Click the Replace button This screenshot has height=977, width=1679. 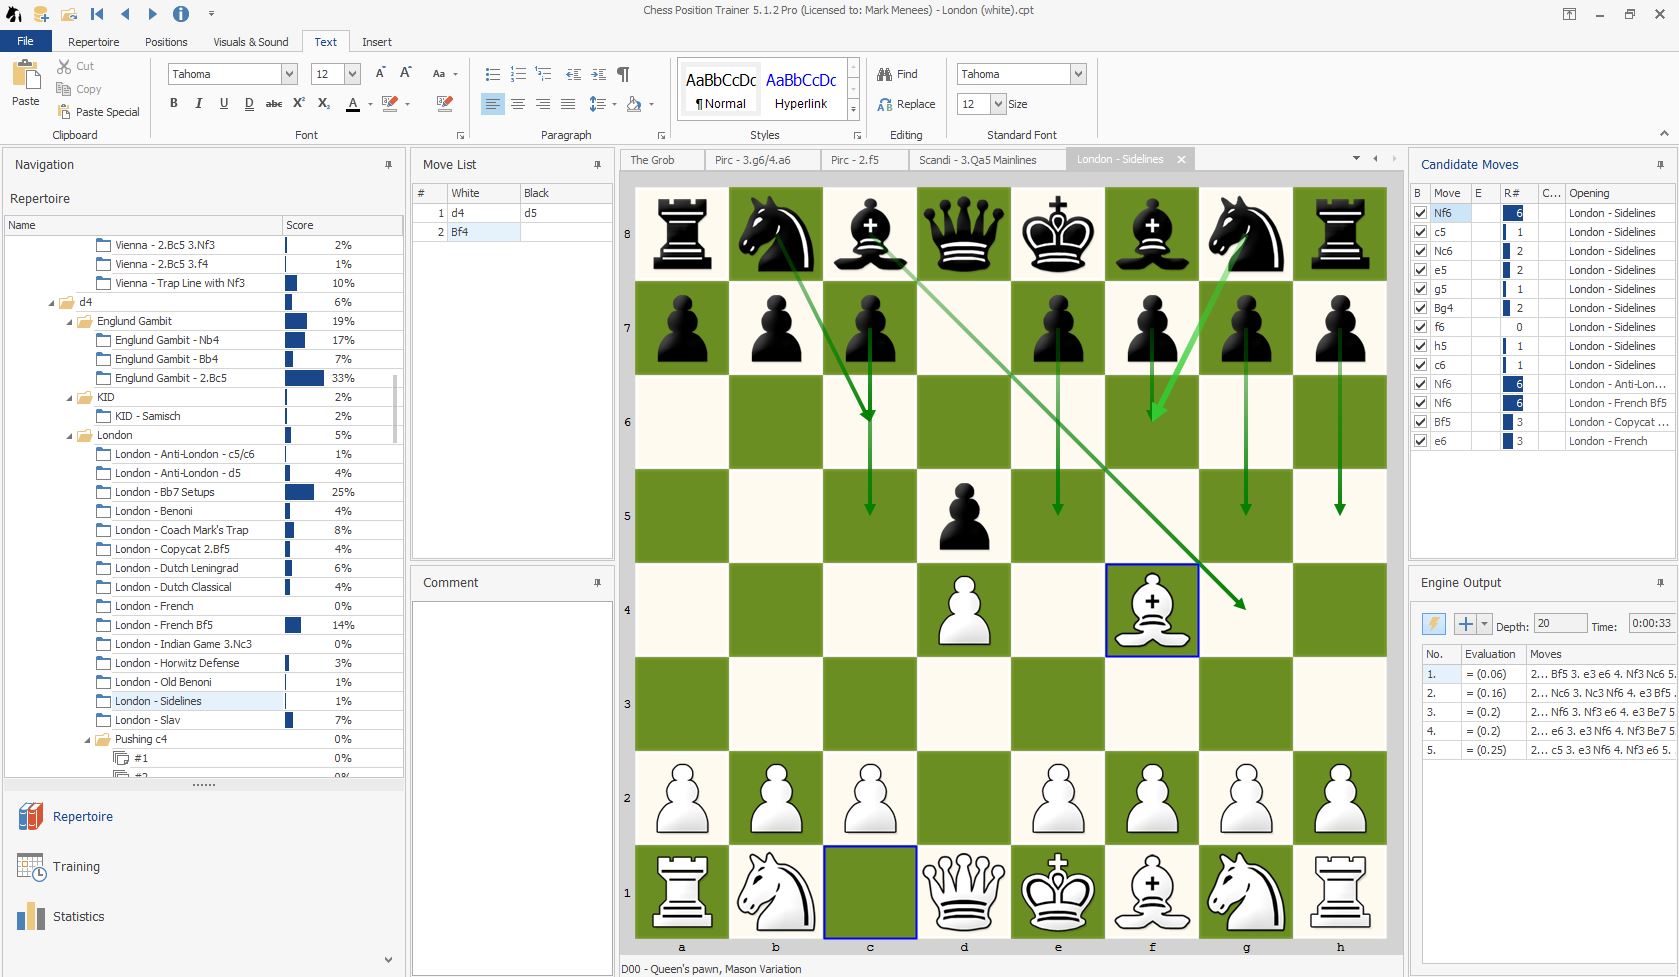click(906, 104)
